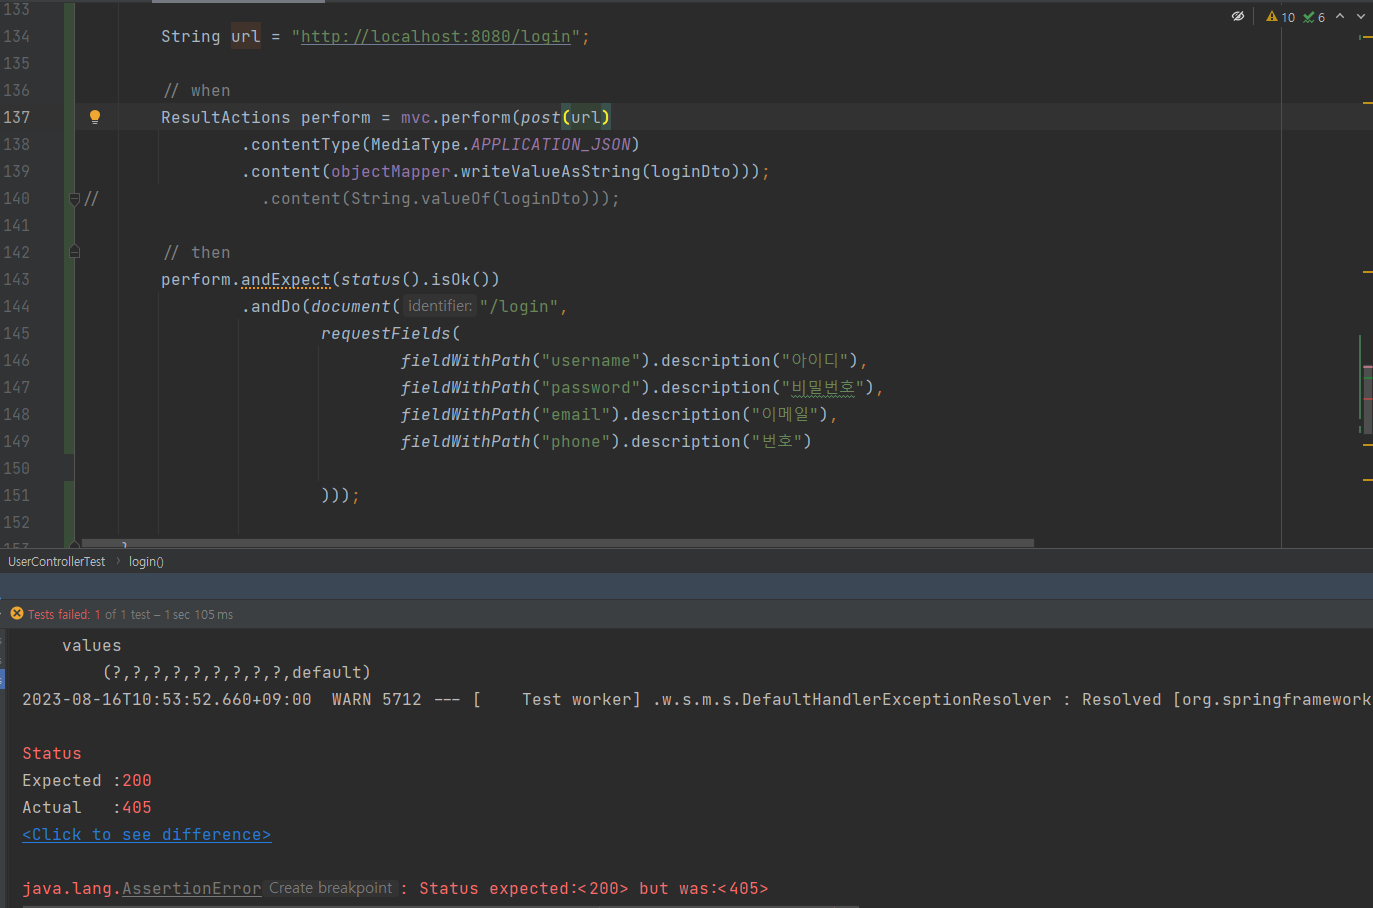The image size is (1373, 908).
Task: Click the 'Tests failed: 1 of 1 test' summary
Action: pos(131,614)
